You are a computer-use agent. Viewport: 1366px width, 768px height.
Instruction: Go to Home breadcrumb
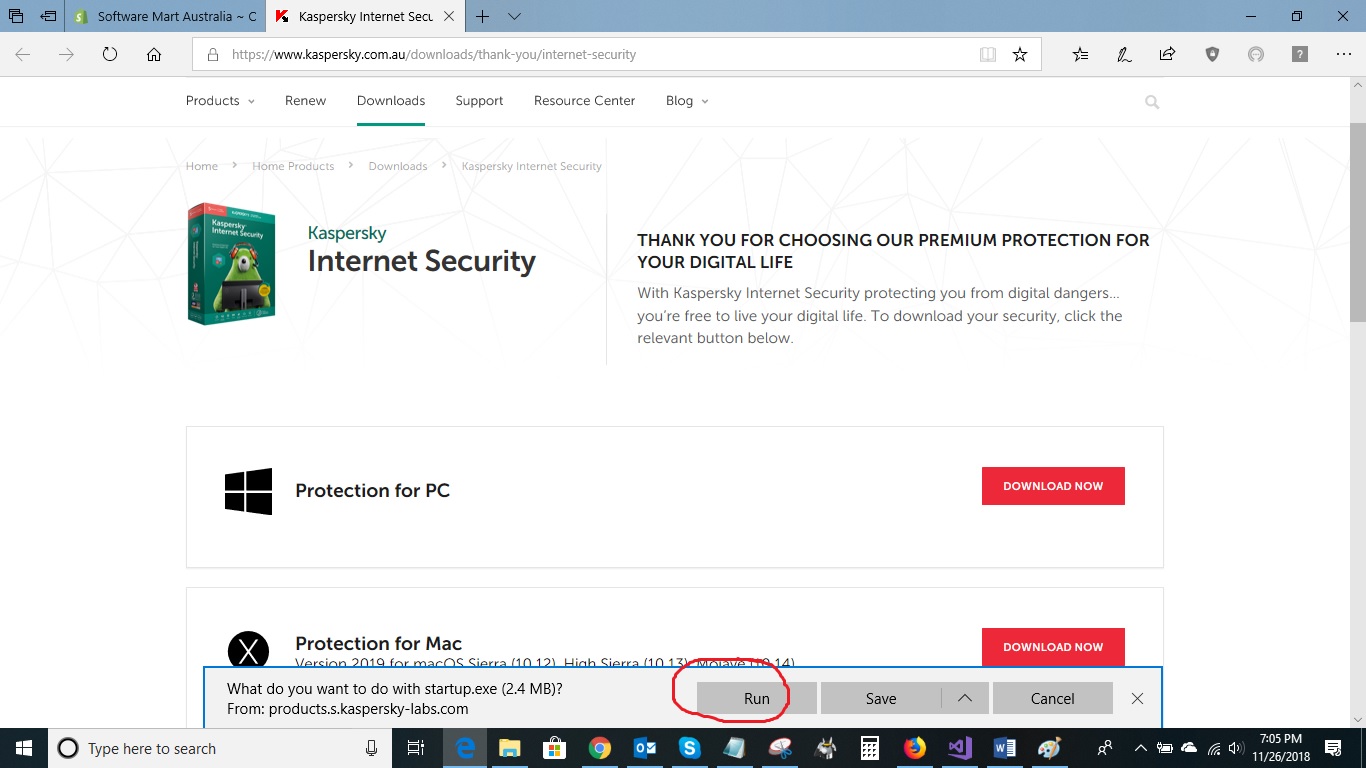click(201, 166)
